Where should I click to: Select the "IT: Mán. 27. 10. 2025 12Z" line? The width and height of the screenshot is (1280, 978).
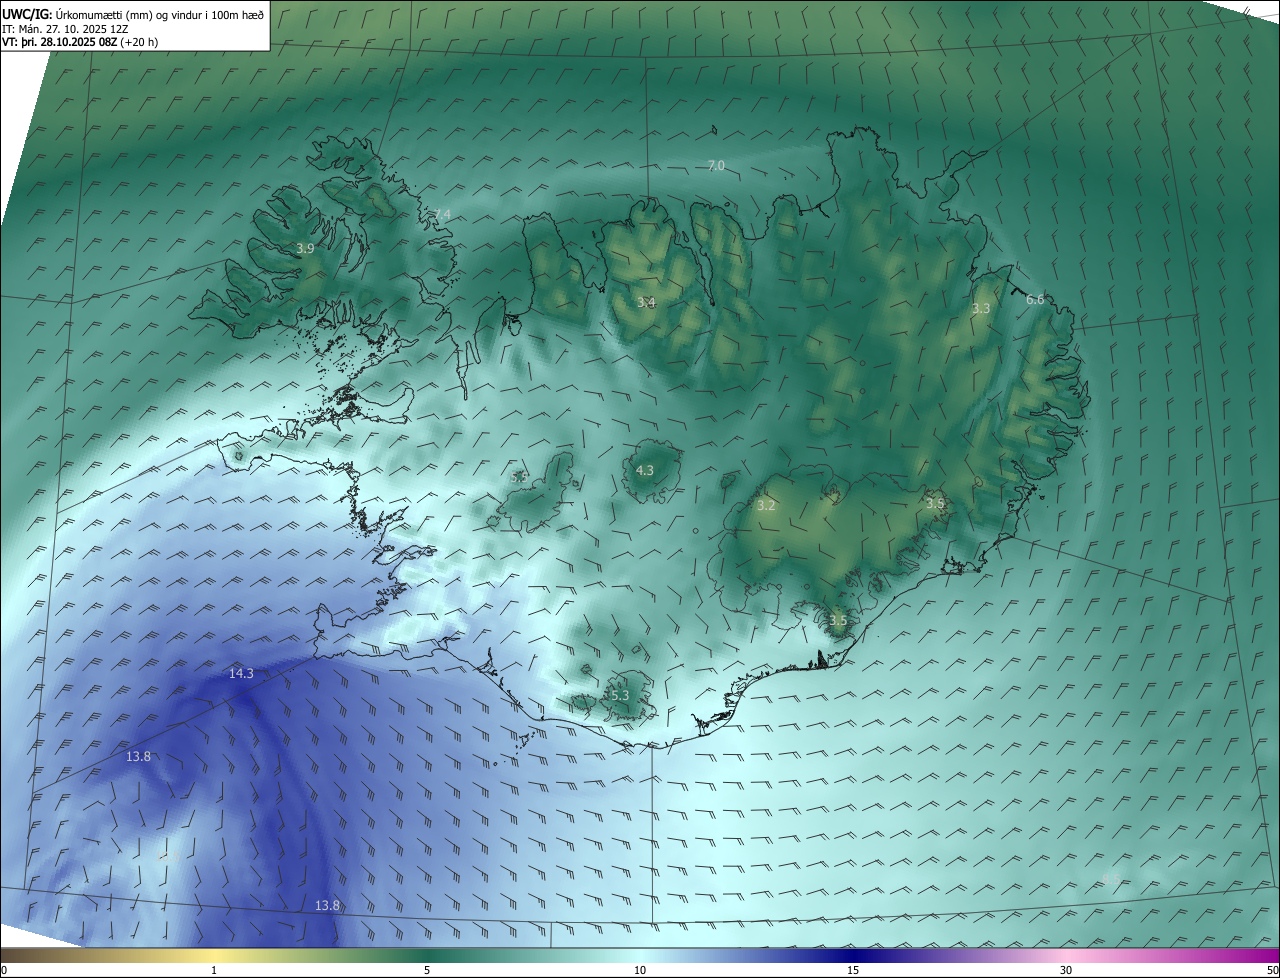66,28
